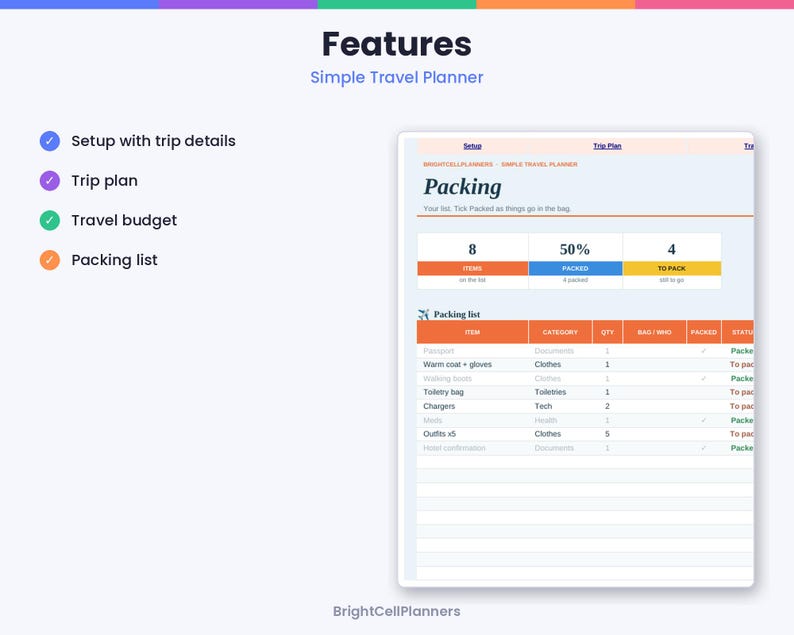Select the Outfits x5 item cell
The image size is (794, 635).
472,434
